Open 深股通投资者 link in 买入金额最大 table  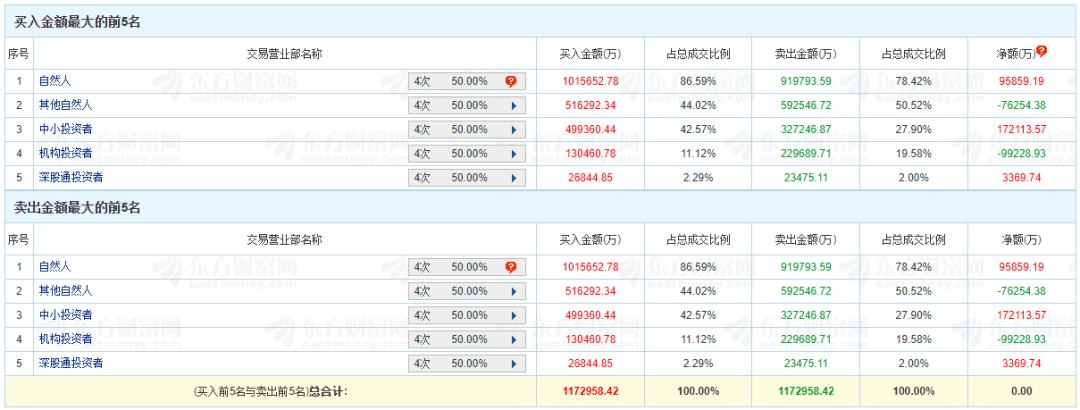click(70, 178)
